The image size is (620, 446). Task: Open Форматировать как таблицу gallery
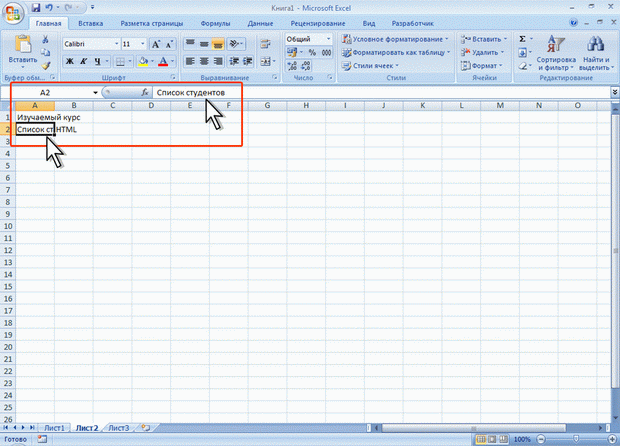[x=396, y=52]
